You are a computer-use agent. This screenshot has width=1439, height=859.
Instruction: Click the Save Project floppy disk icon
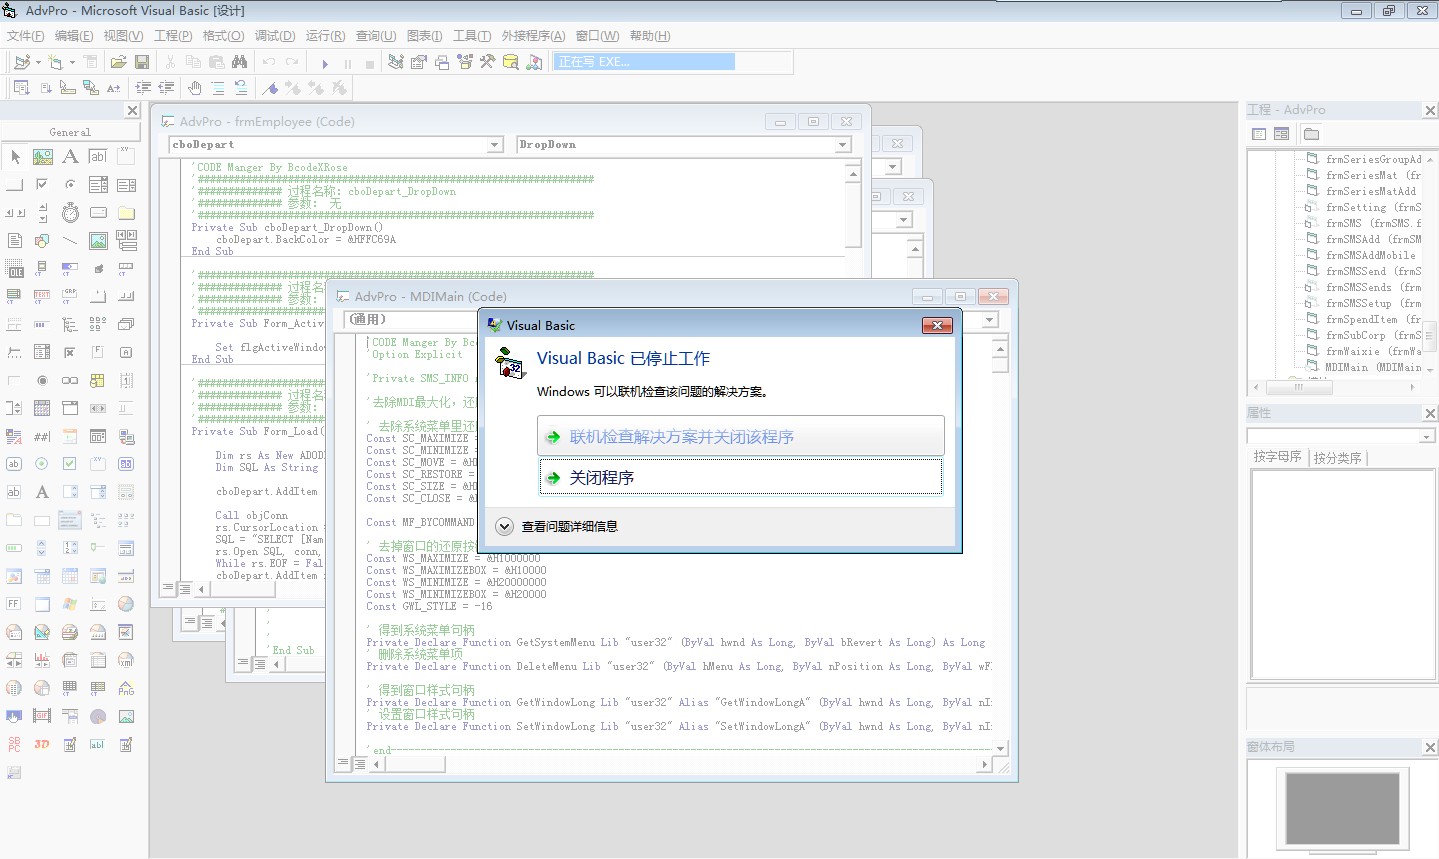point(142,62)
